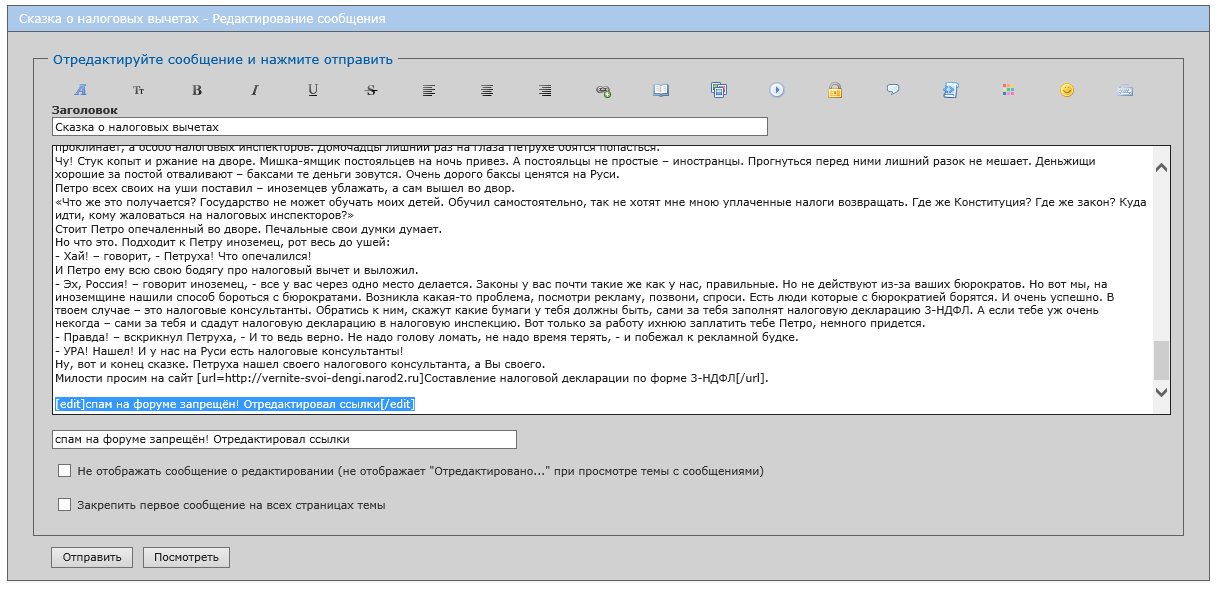Viewport: 1219px width, 589px height.
Task: Insert a smiley emoticon
Action: click(x=1067, y=90)
